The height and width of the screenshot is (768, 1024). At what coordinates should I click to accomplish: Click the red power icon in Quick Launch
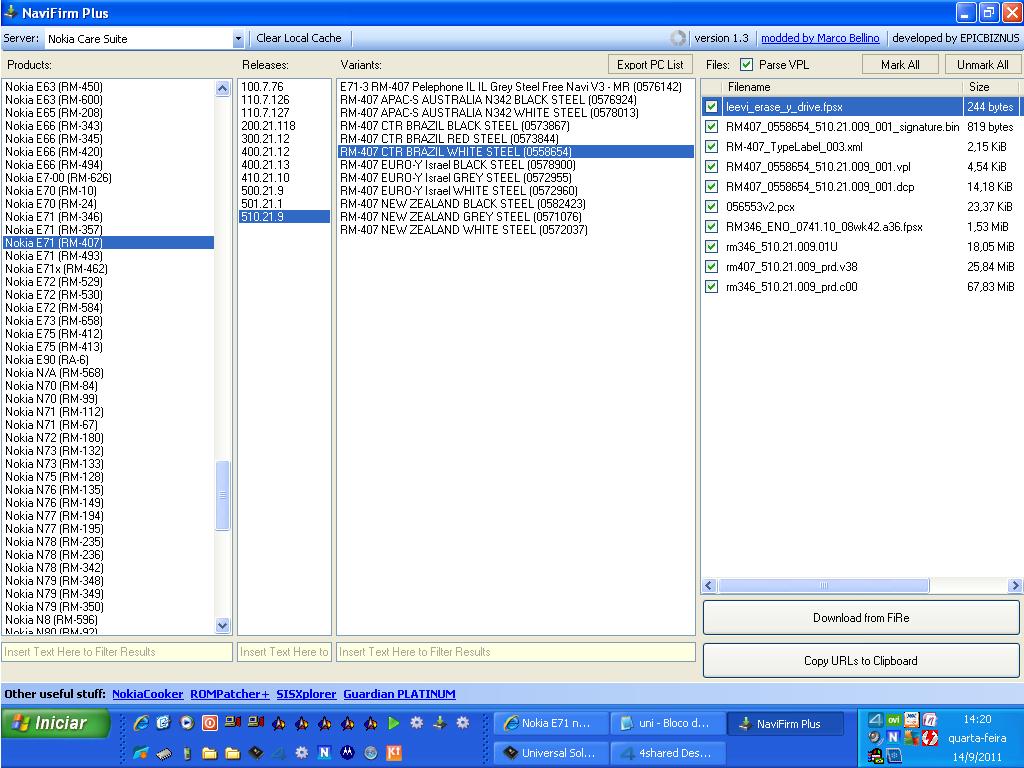pyautogui.click(x=210, y=723)
